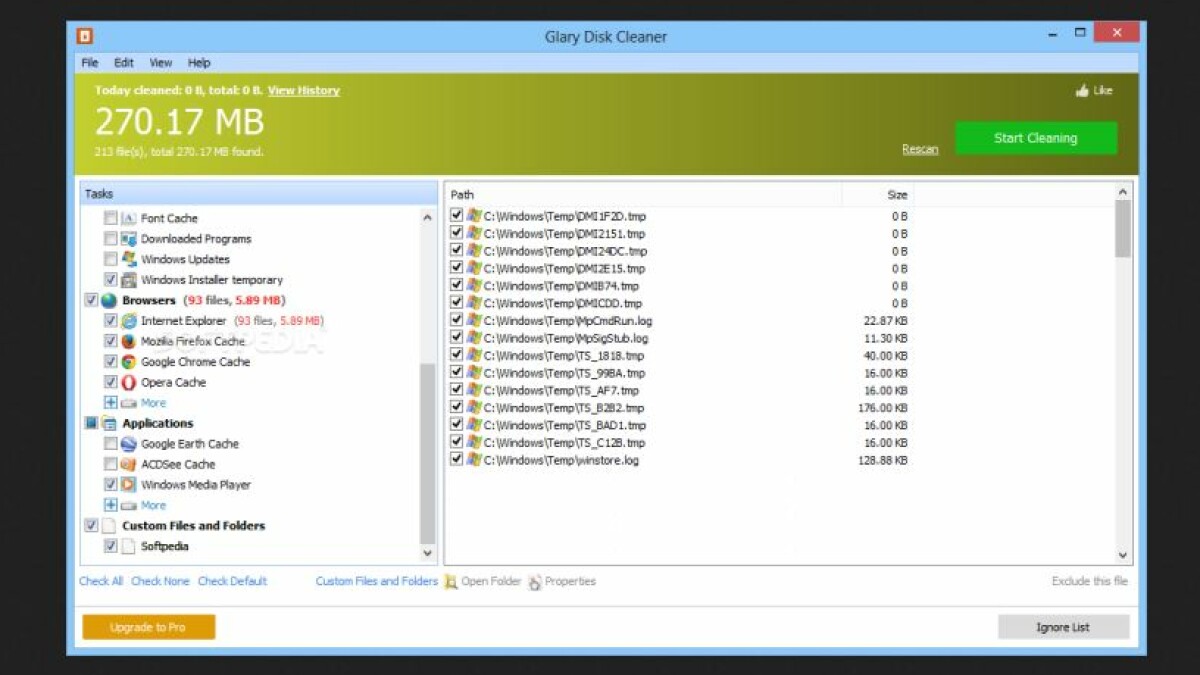The width and height of the screenshot is (1200, 675).
Task: Click the Google Earth Cache icon
Action: (x=129, y=444)
